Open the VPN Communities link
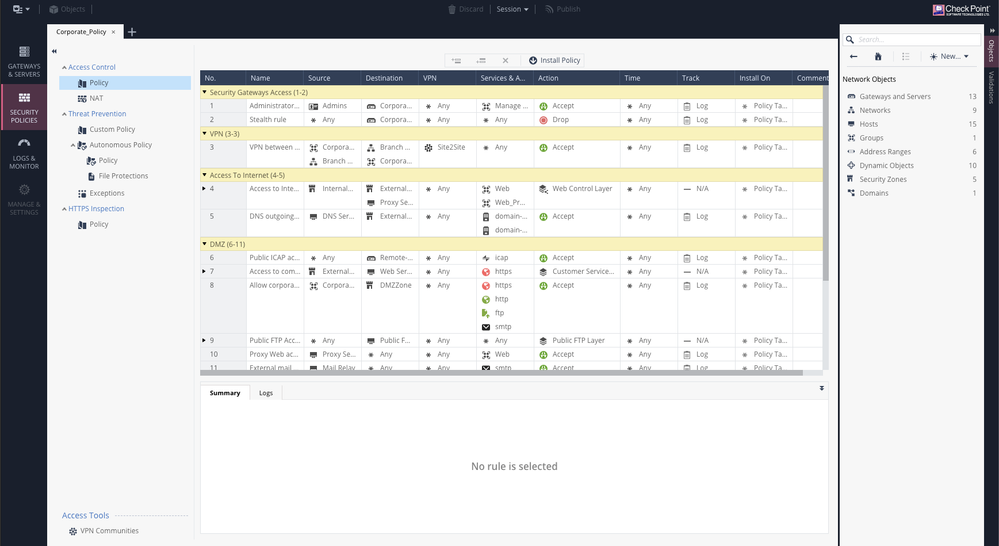This screenshot has height=546, width=999. (109, 531)
